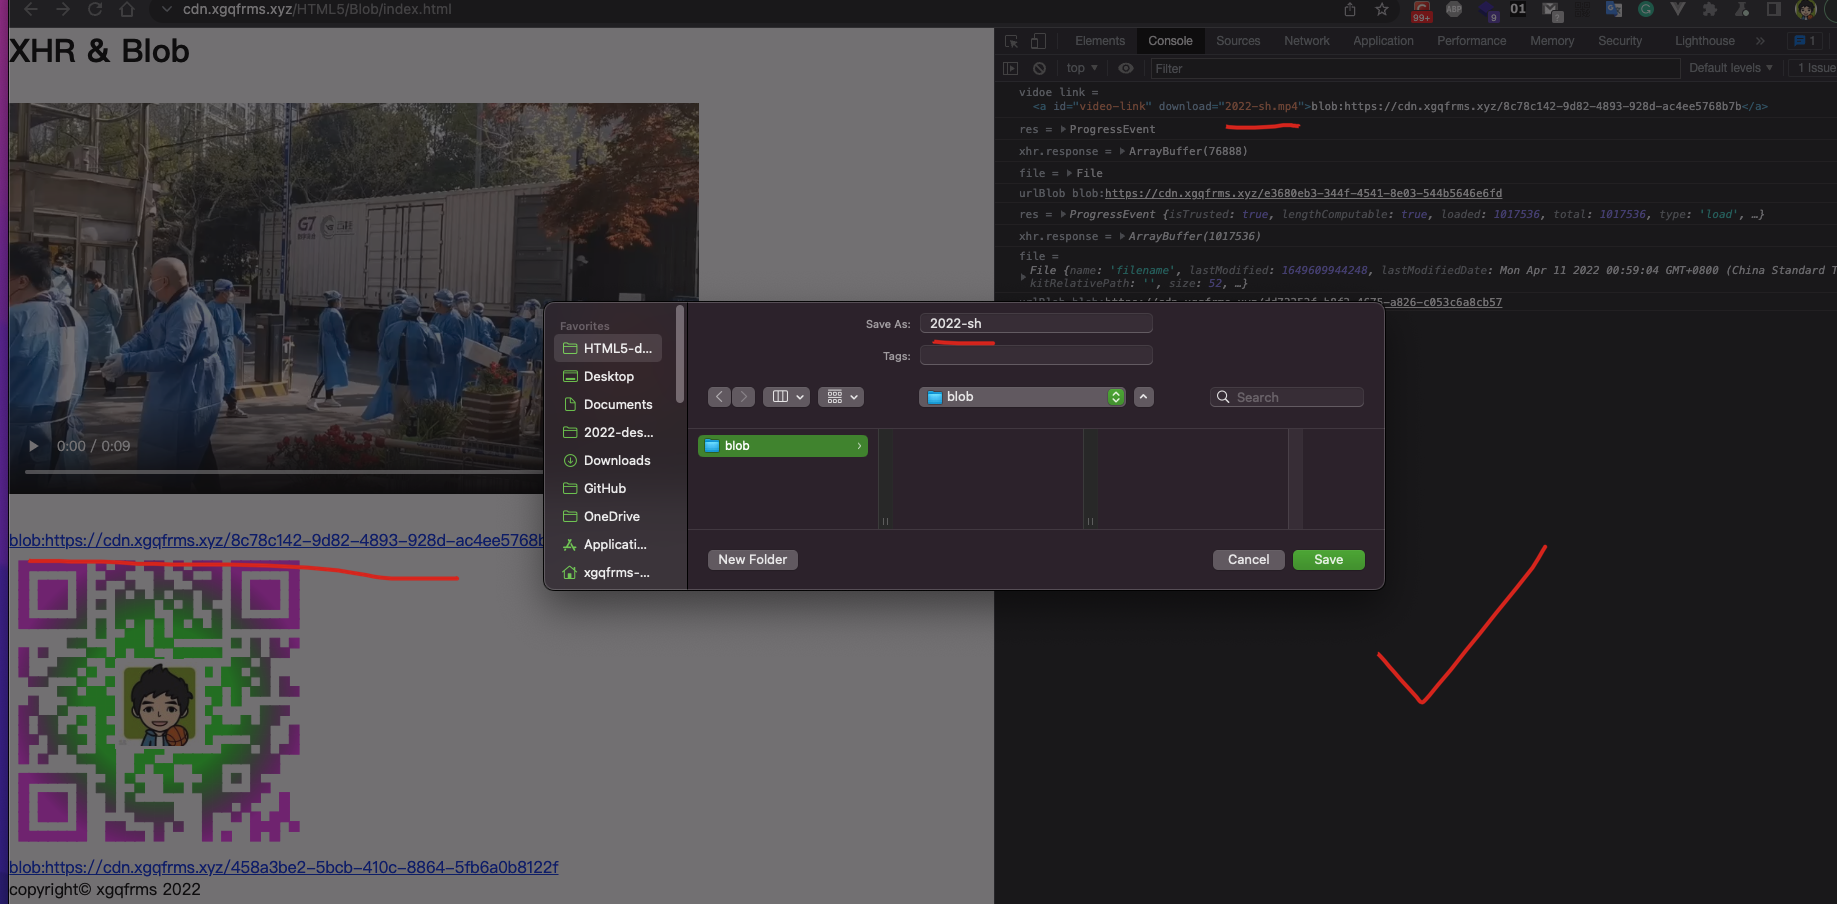Screen dimensions: 1837x904
Task: Click the Tags input field
Action: (x=1036, y=355)
